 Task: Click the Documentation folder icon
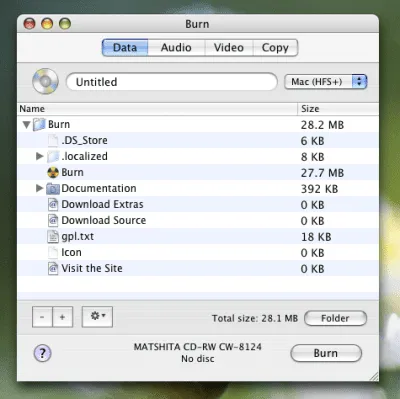tap(53, 189)
